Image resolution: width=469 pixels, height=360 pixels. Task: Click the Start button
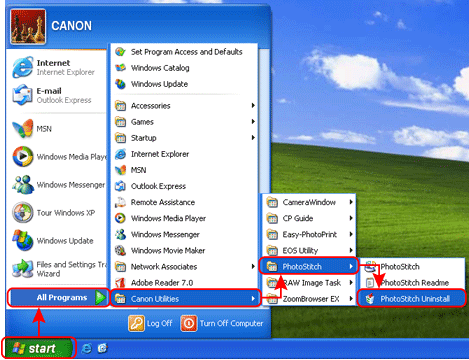(x=39, y=348)
